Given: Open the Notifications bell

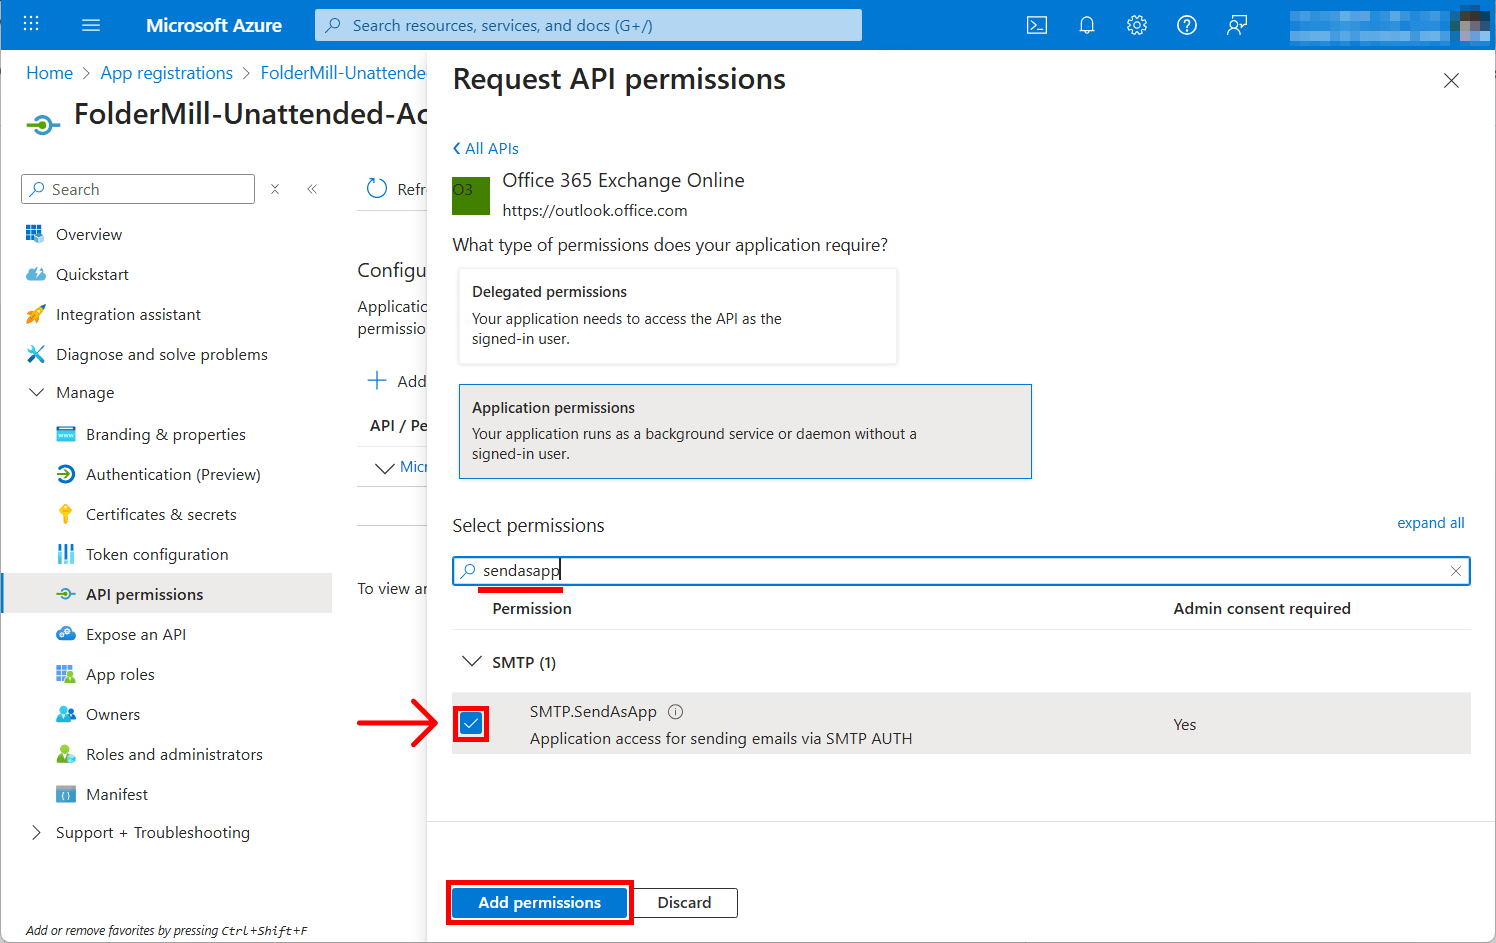Looking at the screenshot, I should pos(1087,25).
